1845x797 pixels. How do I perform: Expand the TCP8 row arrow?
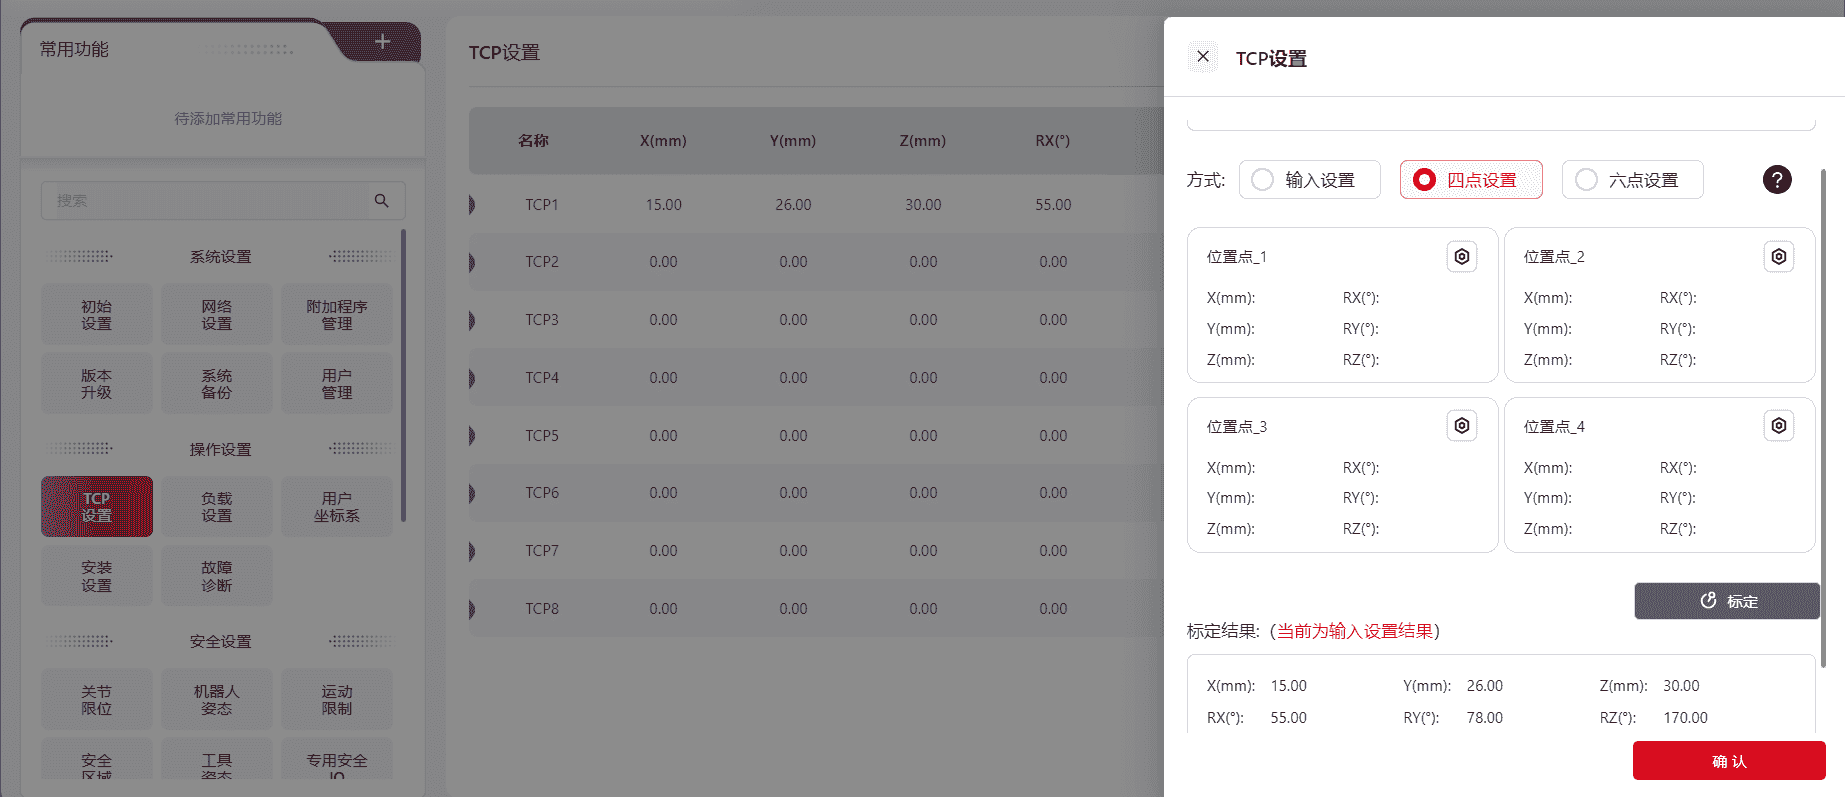point(472,609)
